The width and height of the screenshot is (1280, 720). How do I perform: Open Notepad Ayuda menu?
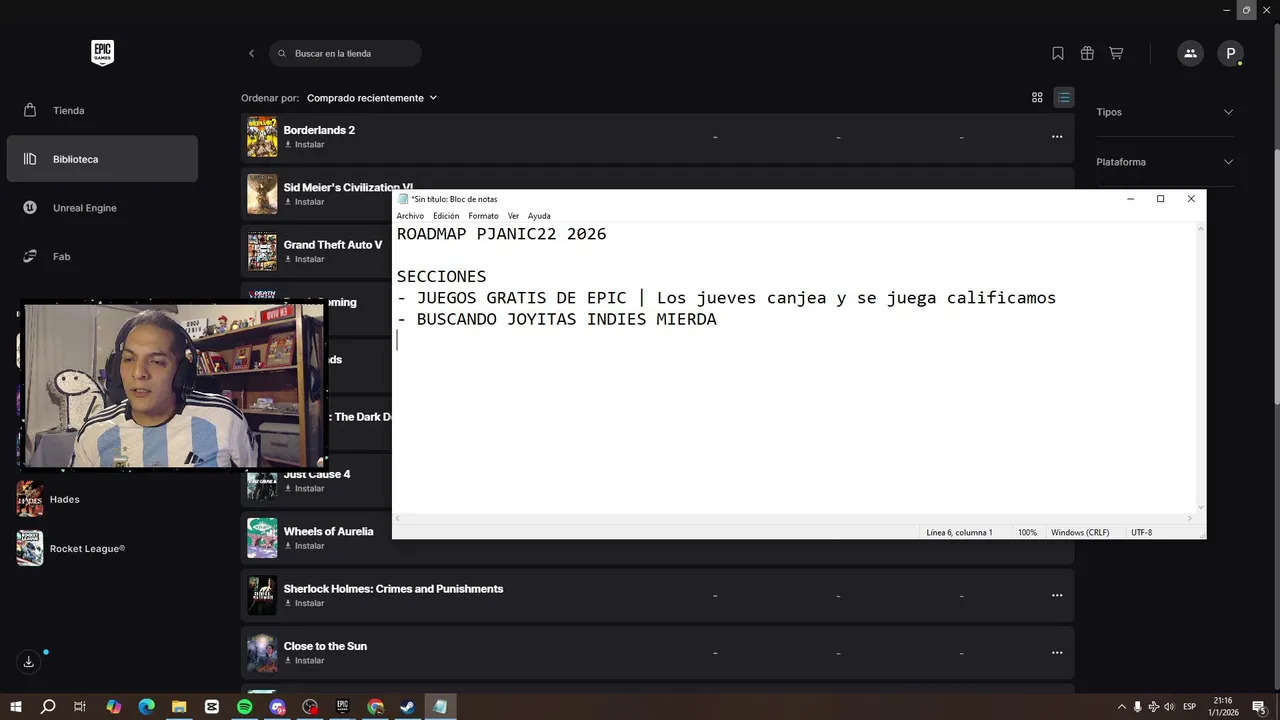point(539,216)
